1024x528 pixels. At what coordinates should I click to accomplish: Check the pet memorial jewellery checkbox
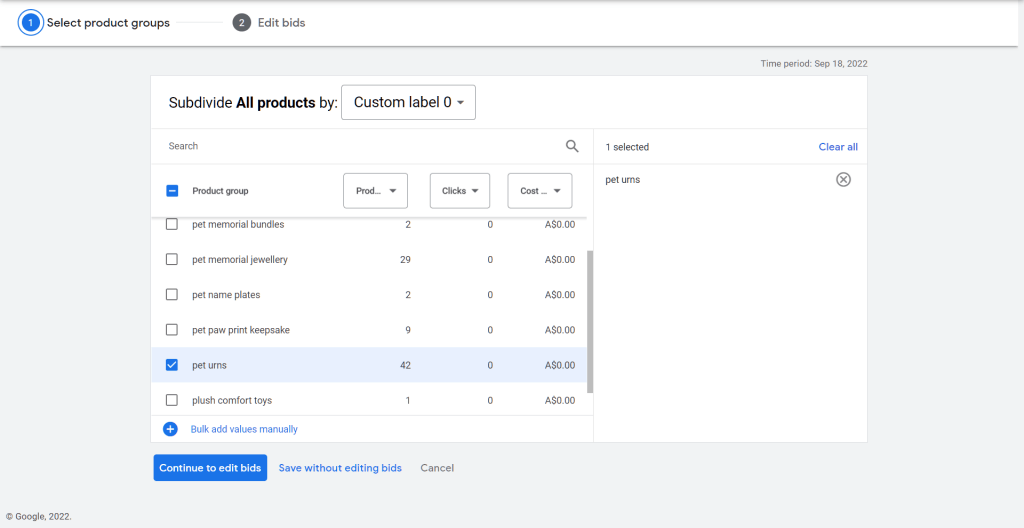[172, 260]
